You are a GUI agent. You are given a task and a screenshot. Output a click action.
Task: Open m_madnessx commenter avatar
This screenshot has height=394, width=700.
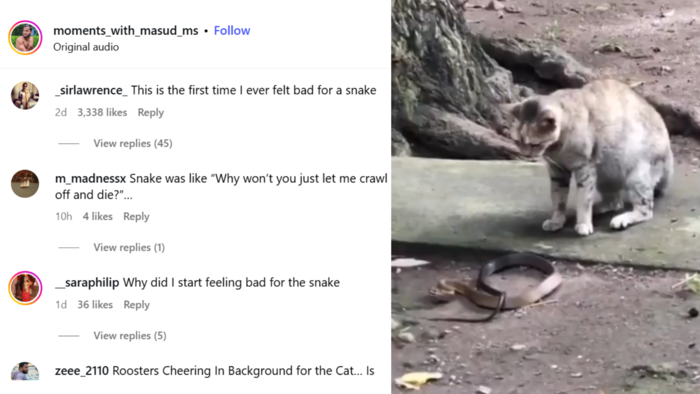tap(25, 183)
